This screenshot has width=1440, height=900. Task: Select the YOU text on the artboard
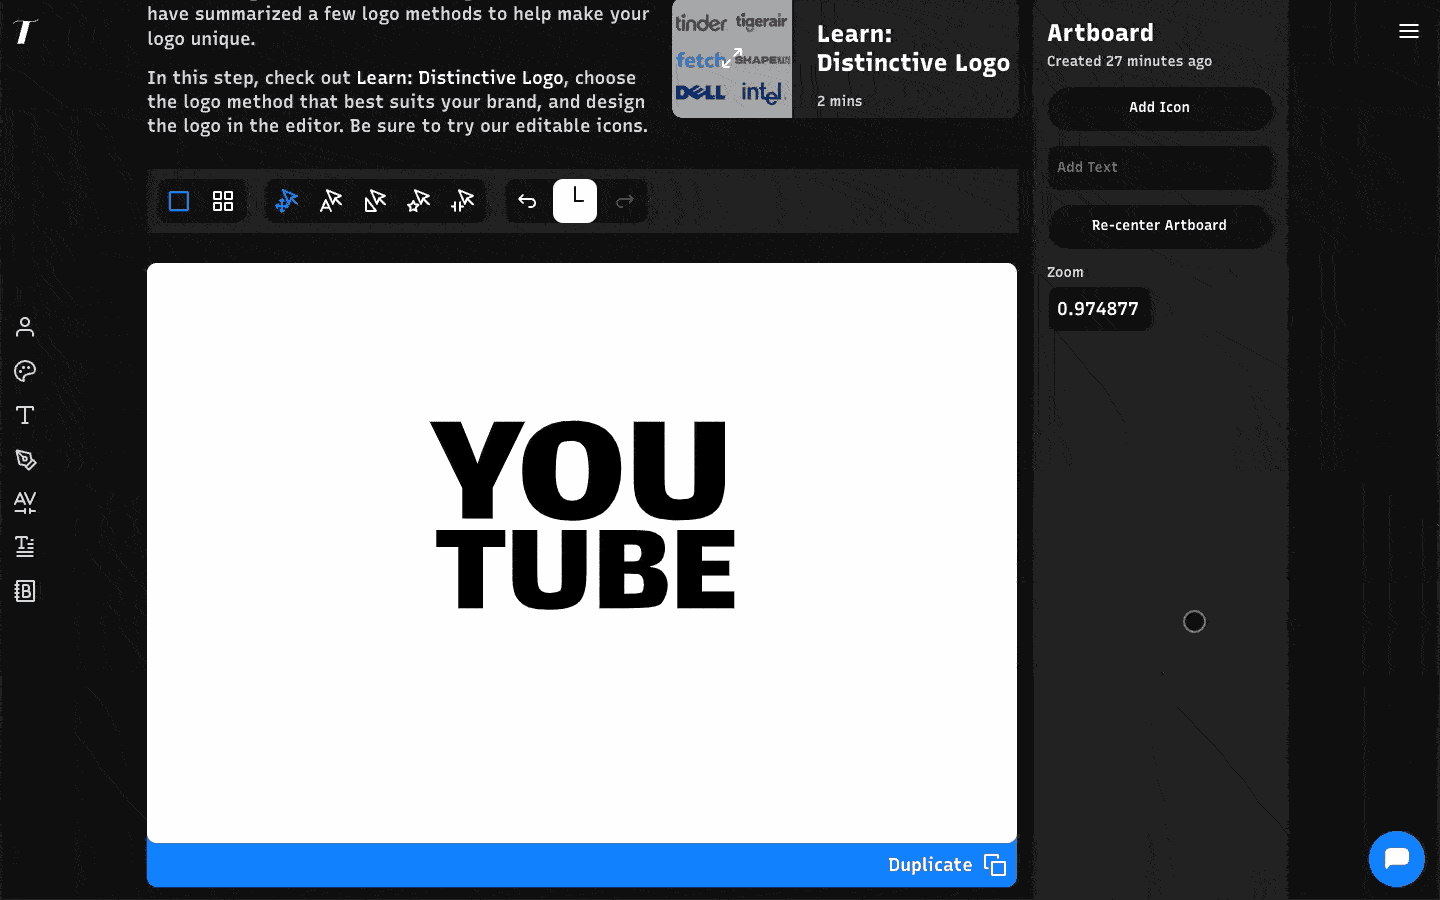(579, 470)
